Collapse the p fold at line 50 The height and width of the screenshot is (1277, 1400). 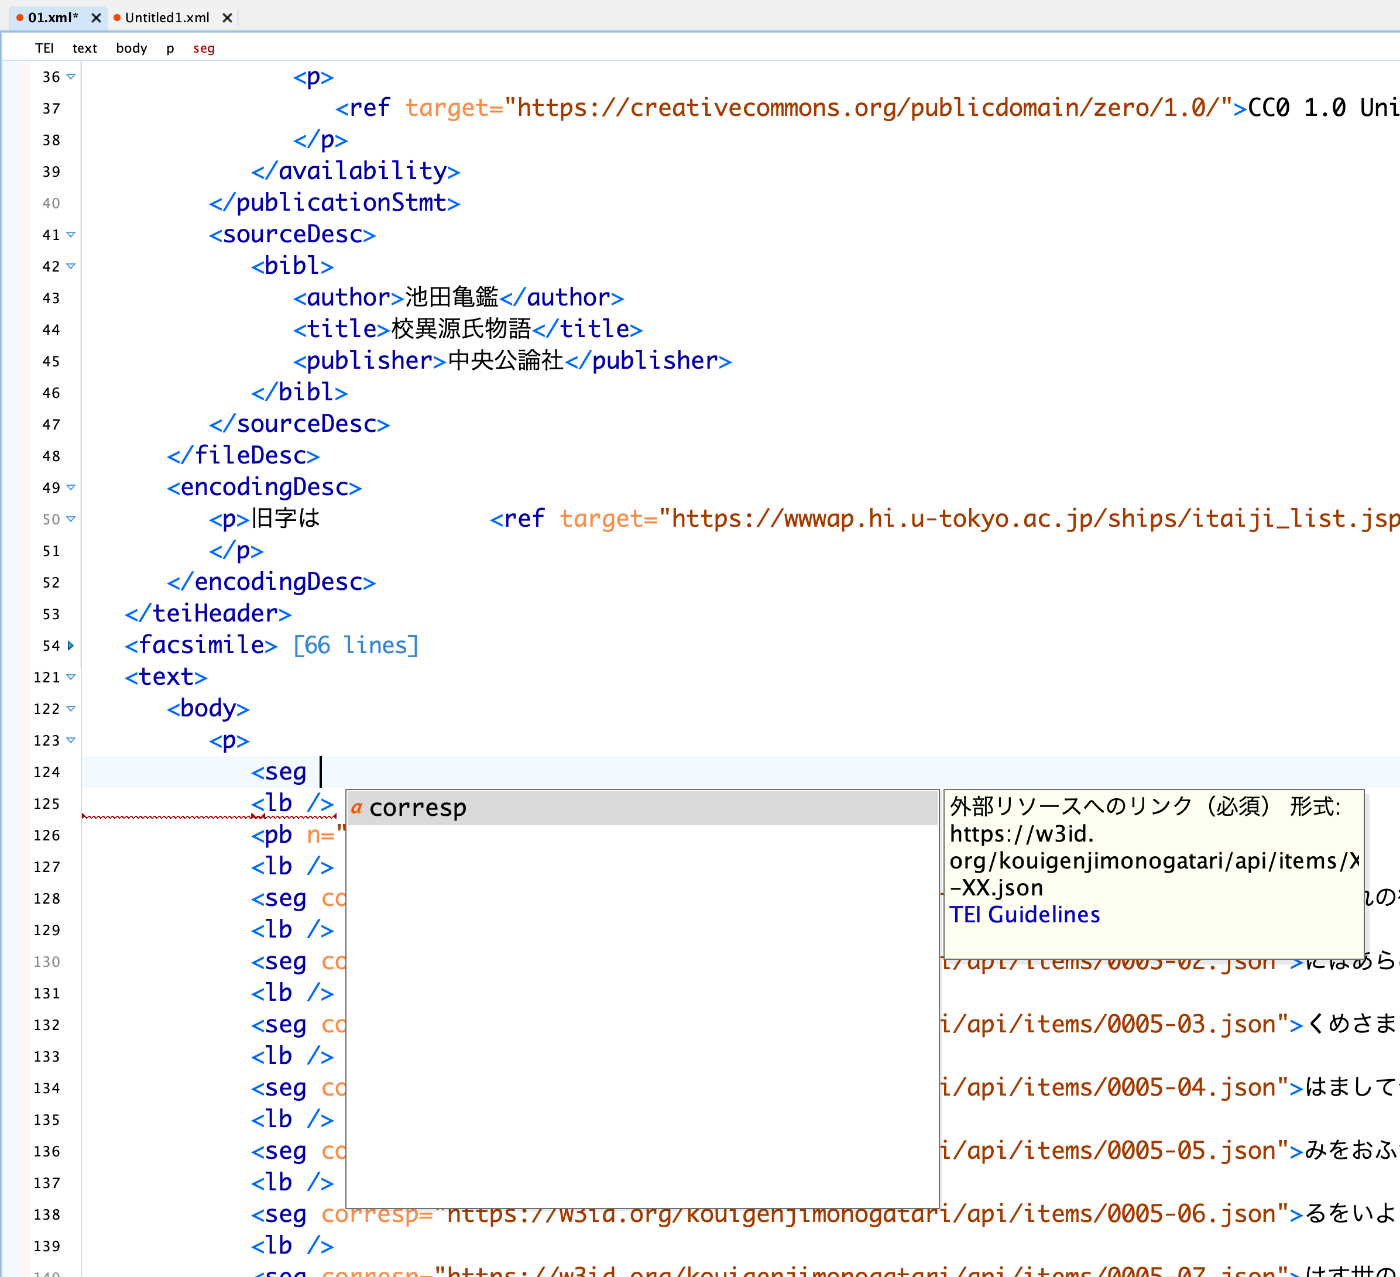click(71, 520)
